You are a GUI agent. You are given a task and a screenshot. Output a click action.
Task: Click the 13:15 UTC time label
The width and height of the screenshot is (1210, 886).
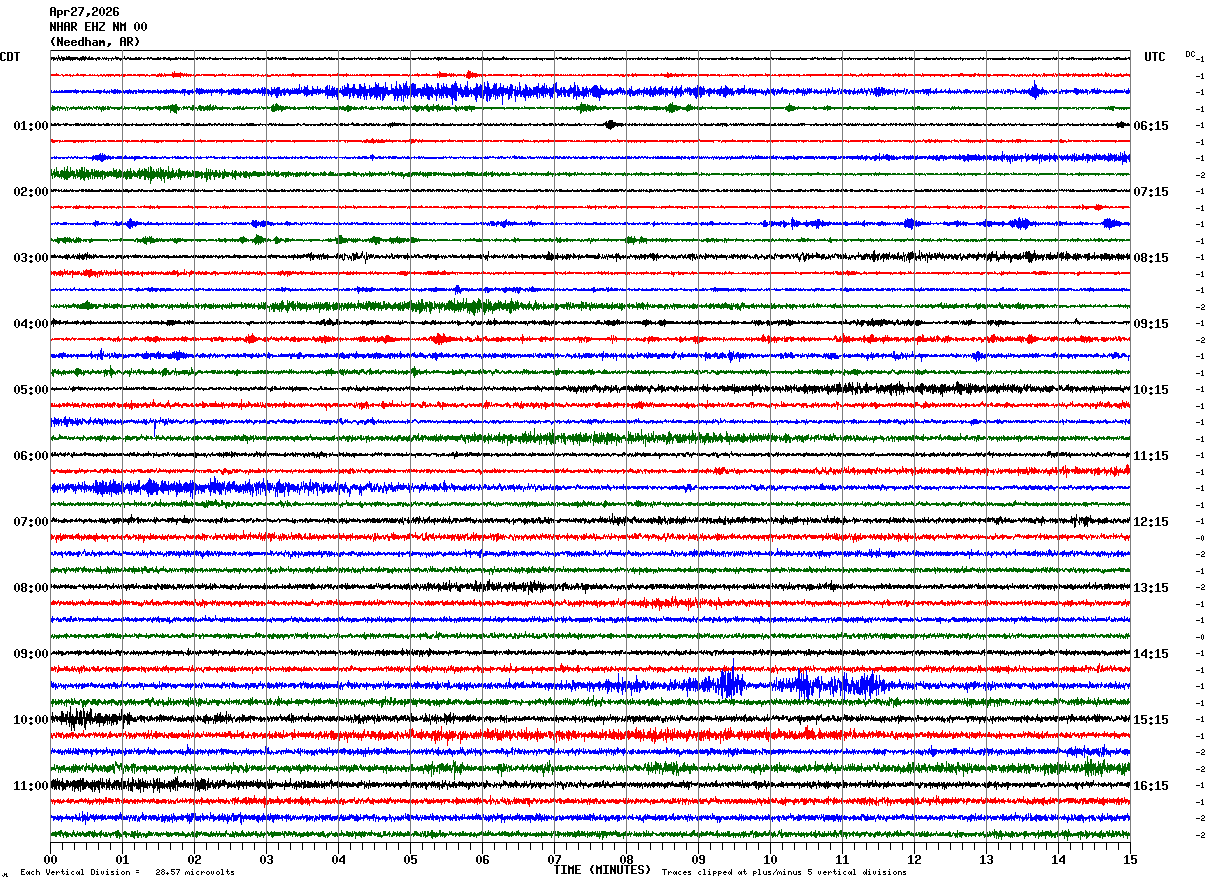point(1151,588)
